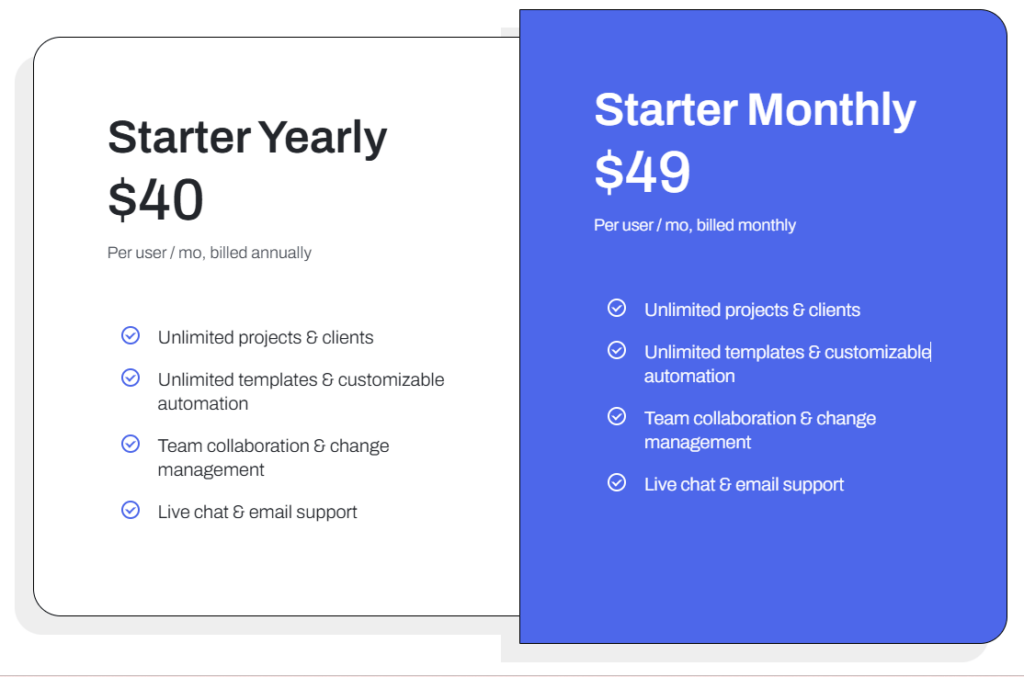Click the $49 price on the monthly plan
The image size is (1024, 677).
click(x=642, y=172)
